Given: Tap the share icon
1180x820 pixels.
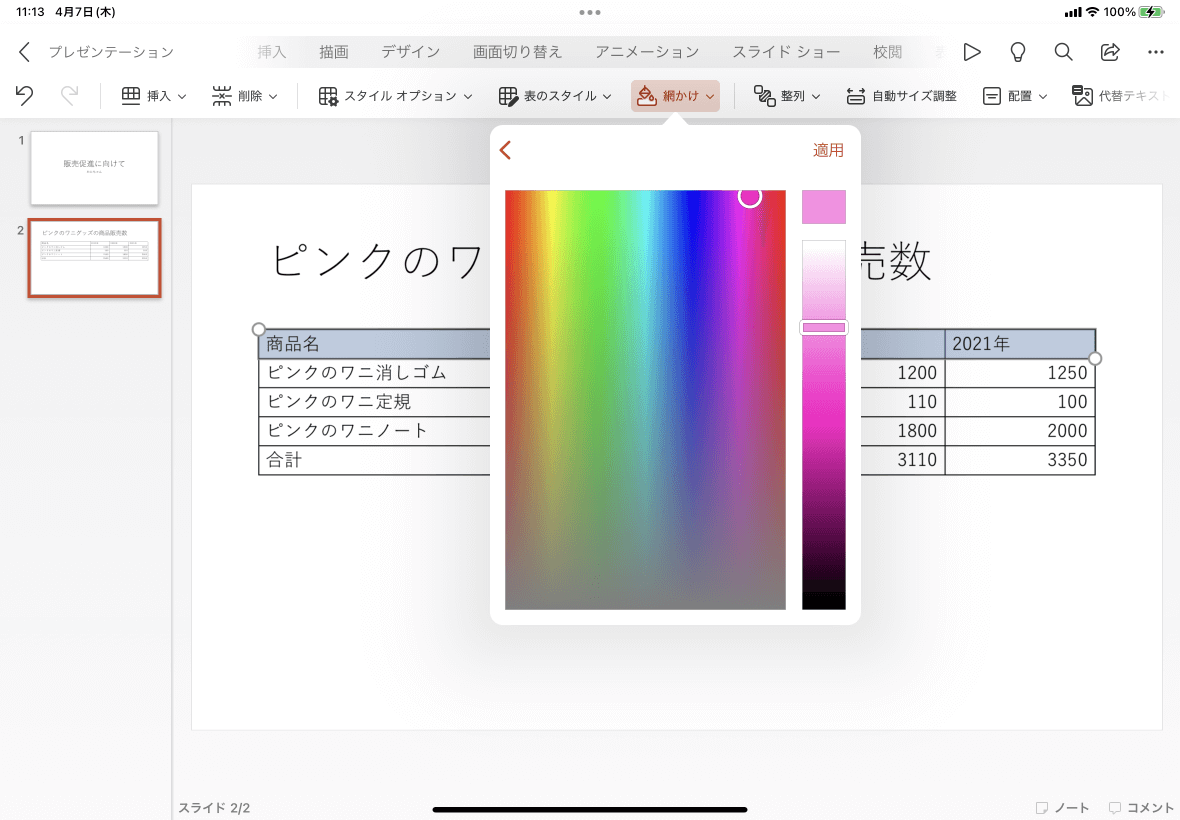Looking at the screenshot, I should [x=1110, y=52].
